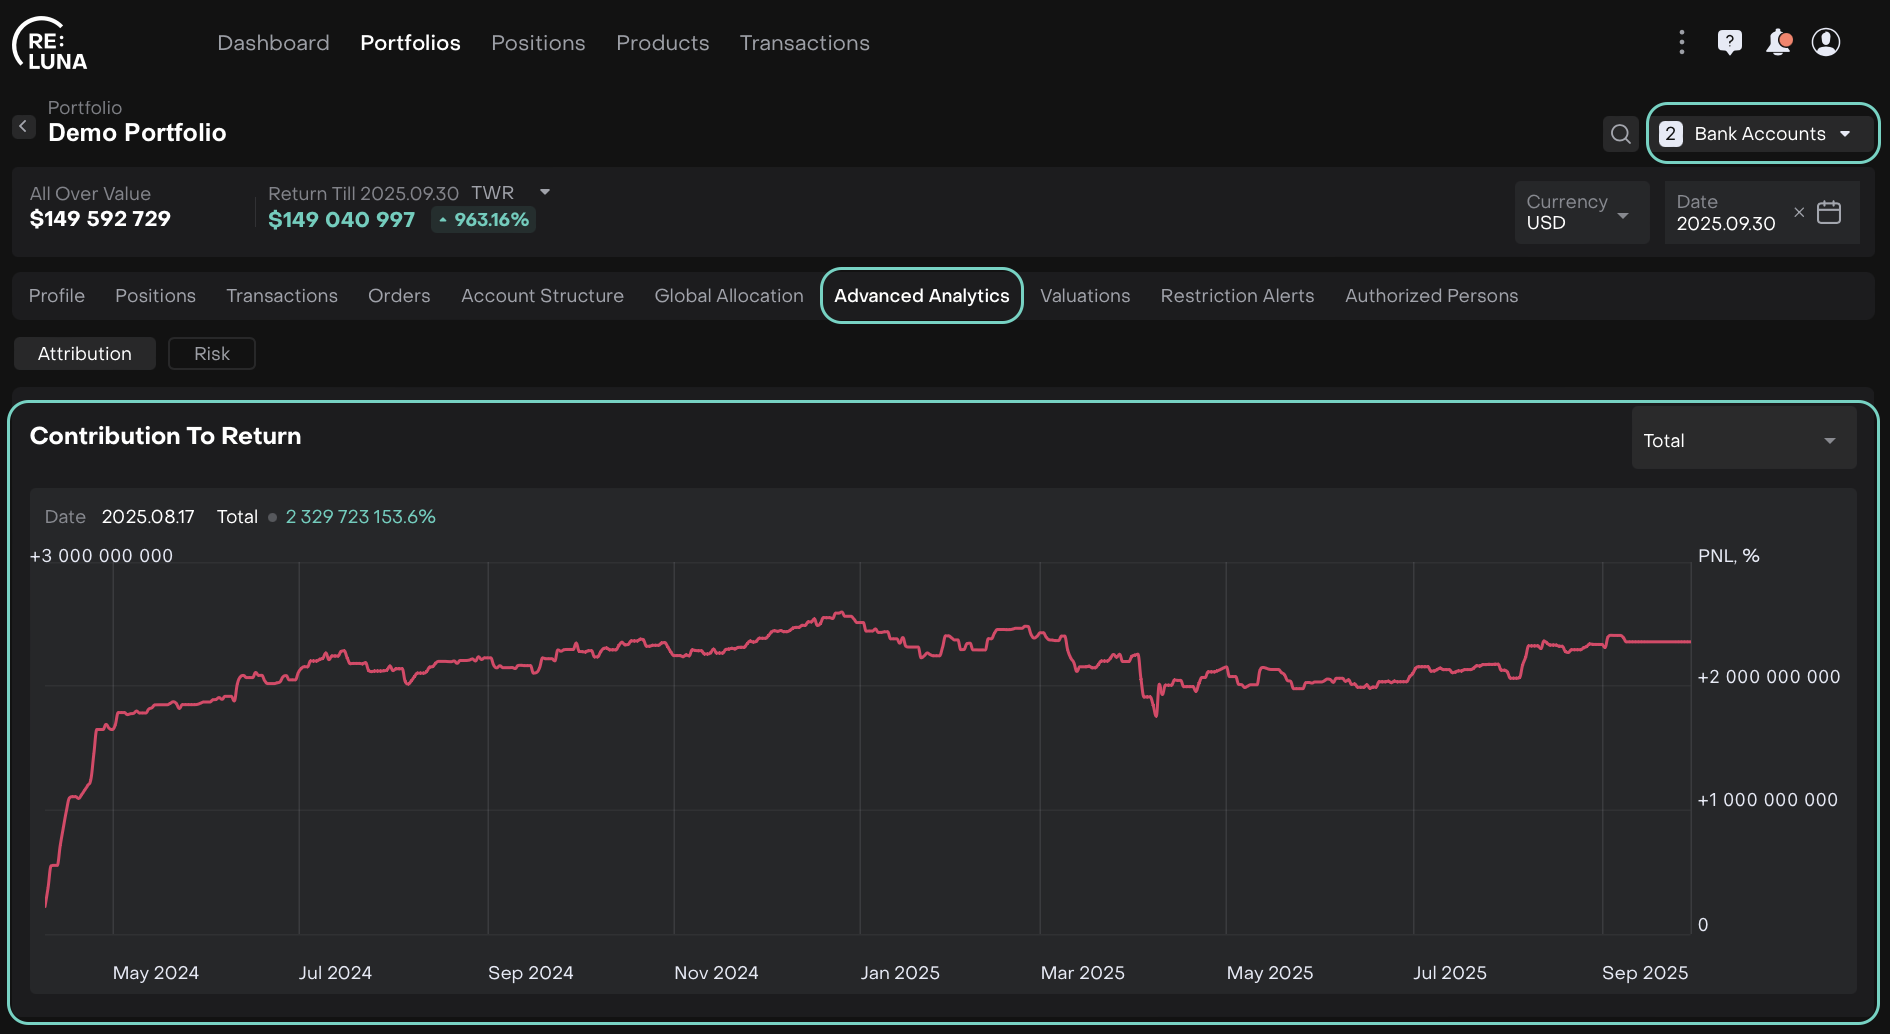Click the back arrow beside Portfolio
This screenshot has height=1034, width=1890.
click(23, 127)
